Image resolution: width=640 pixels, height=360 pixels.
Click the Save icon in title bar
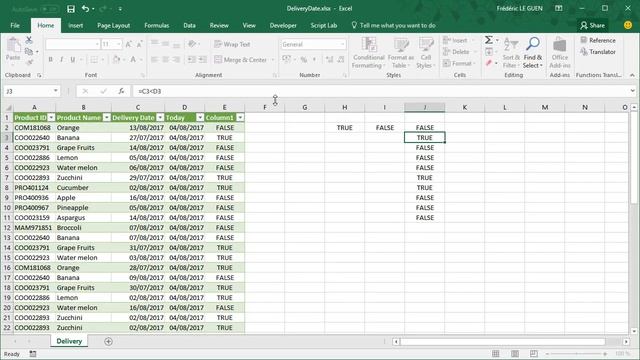[71, 9]
